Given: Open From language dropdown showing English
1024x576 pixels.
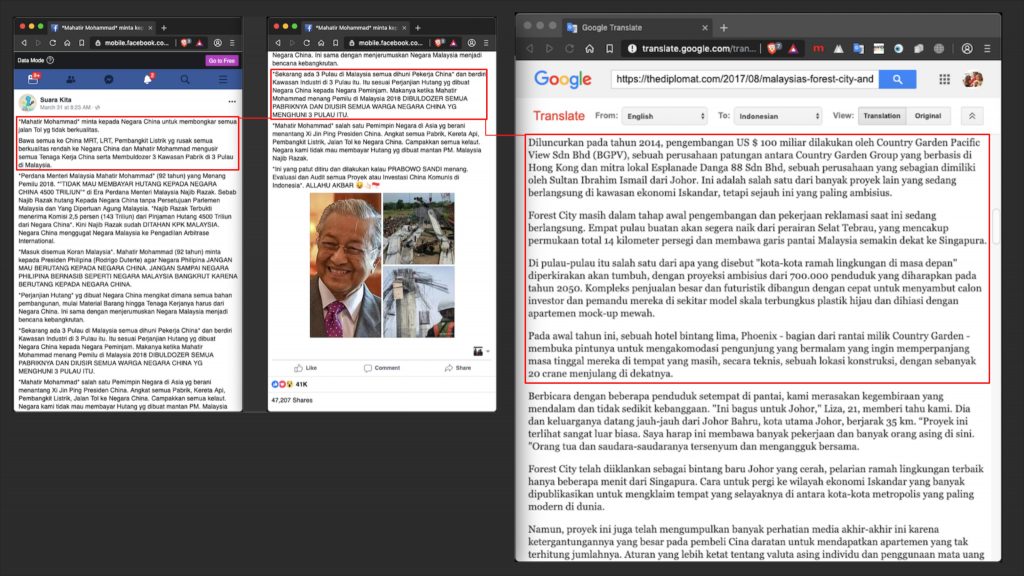Looking at the screenshot, I should tap(665, 116).
